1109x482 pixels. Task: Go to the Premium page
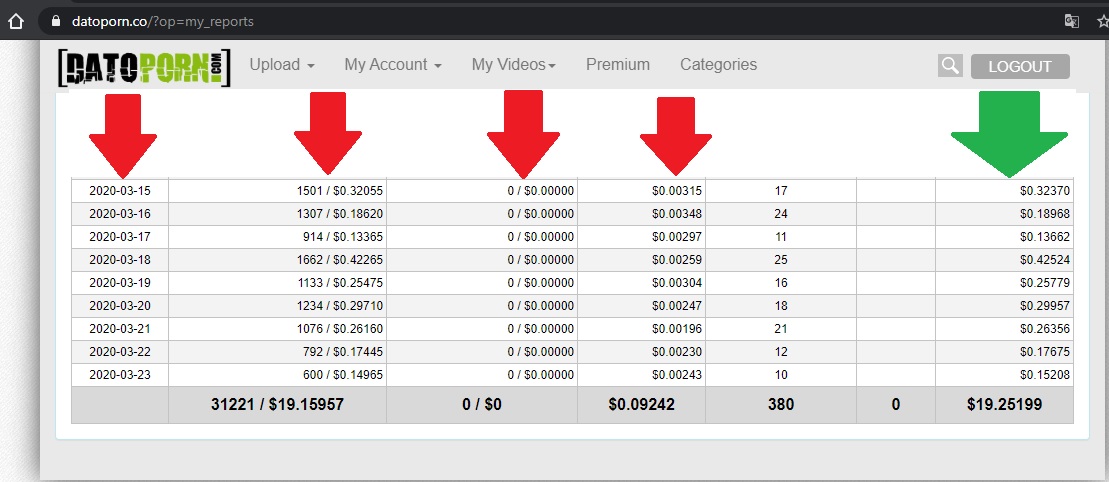tap(617, 65)
